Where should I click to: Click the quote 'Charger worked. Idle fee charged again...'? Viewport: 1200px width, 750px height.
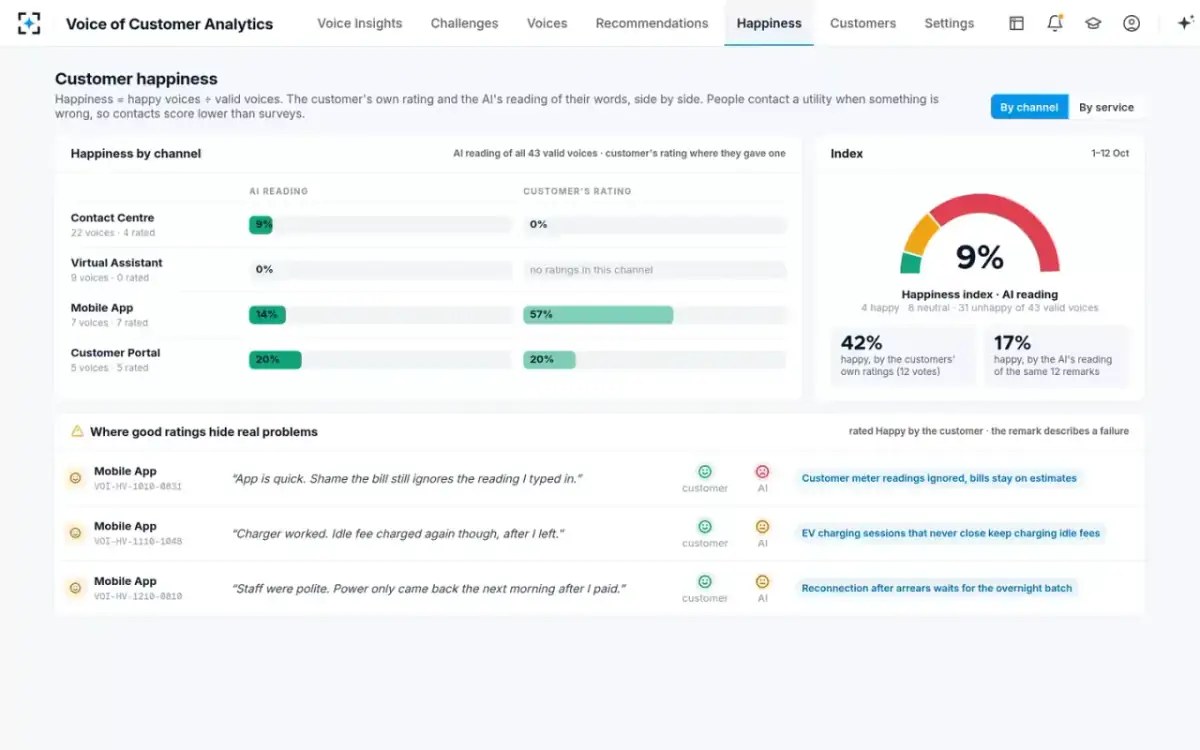pos(398,534)
